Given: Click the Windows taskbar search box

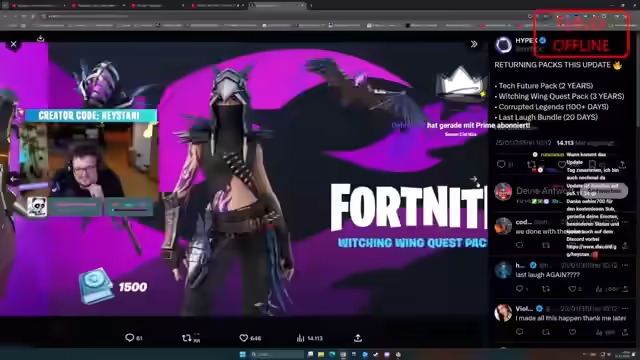Looking at the screenshot, I should (276, 354).
